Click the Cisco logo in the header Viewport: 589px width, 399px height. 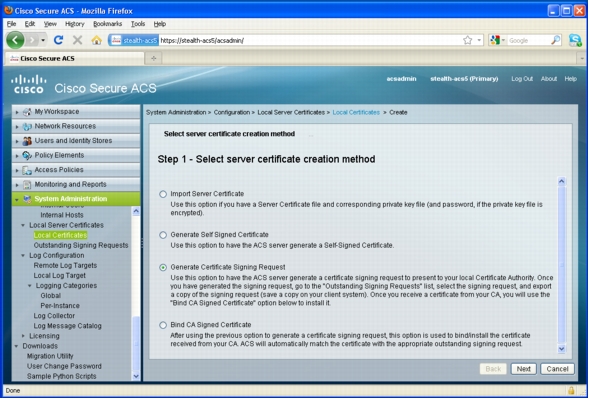(29, 84)
